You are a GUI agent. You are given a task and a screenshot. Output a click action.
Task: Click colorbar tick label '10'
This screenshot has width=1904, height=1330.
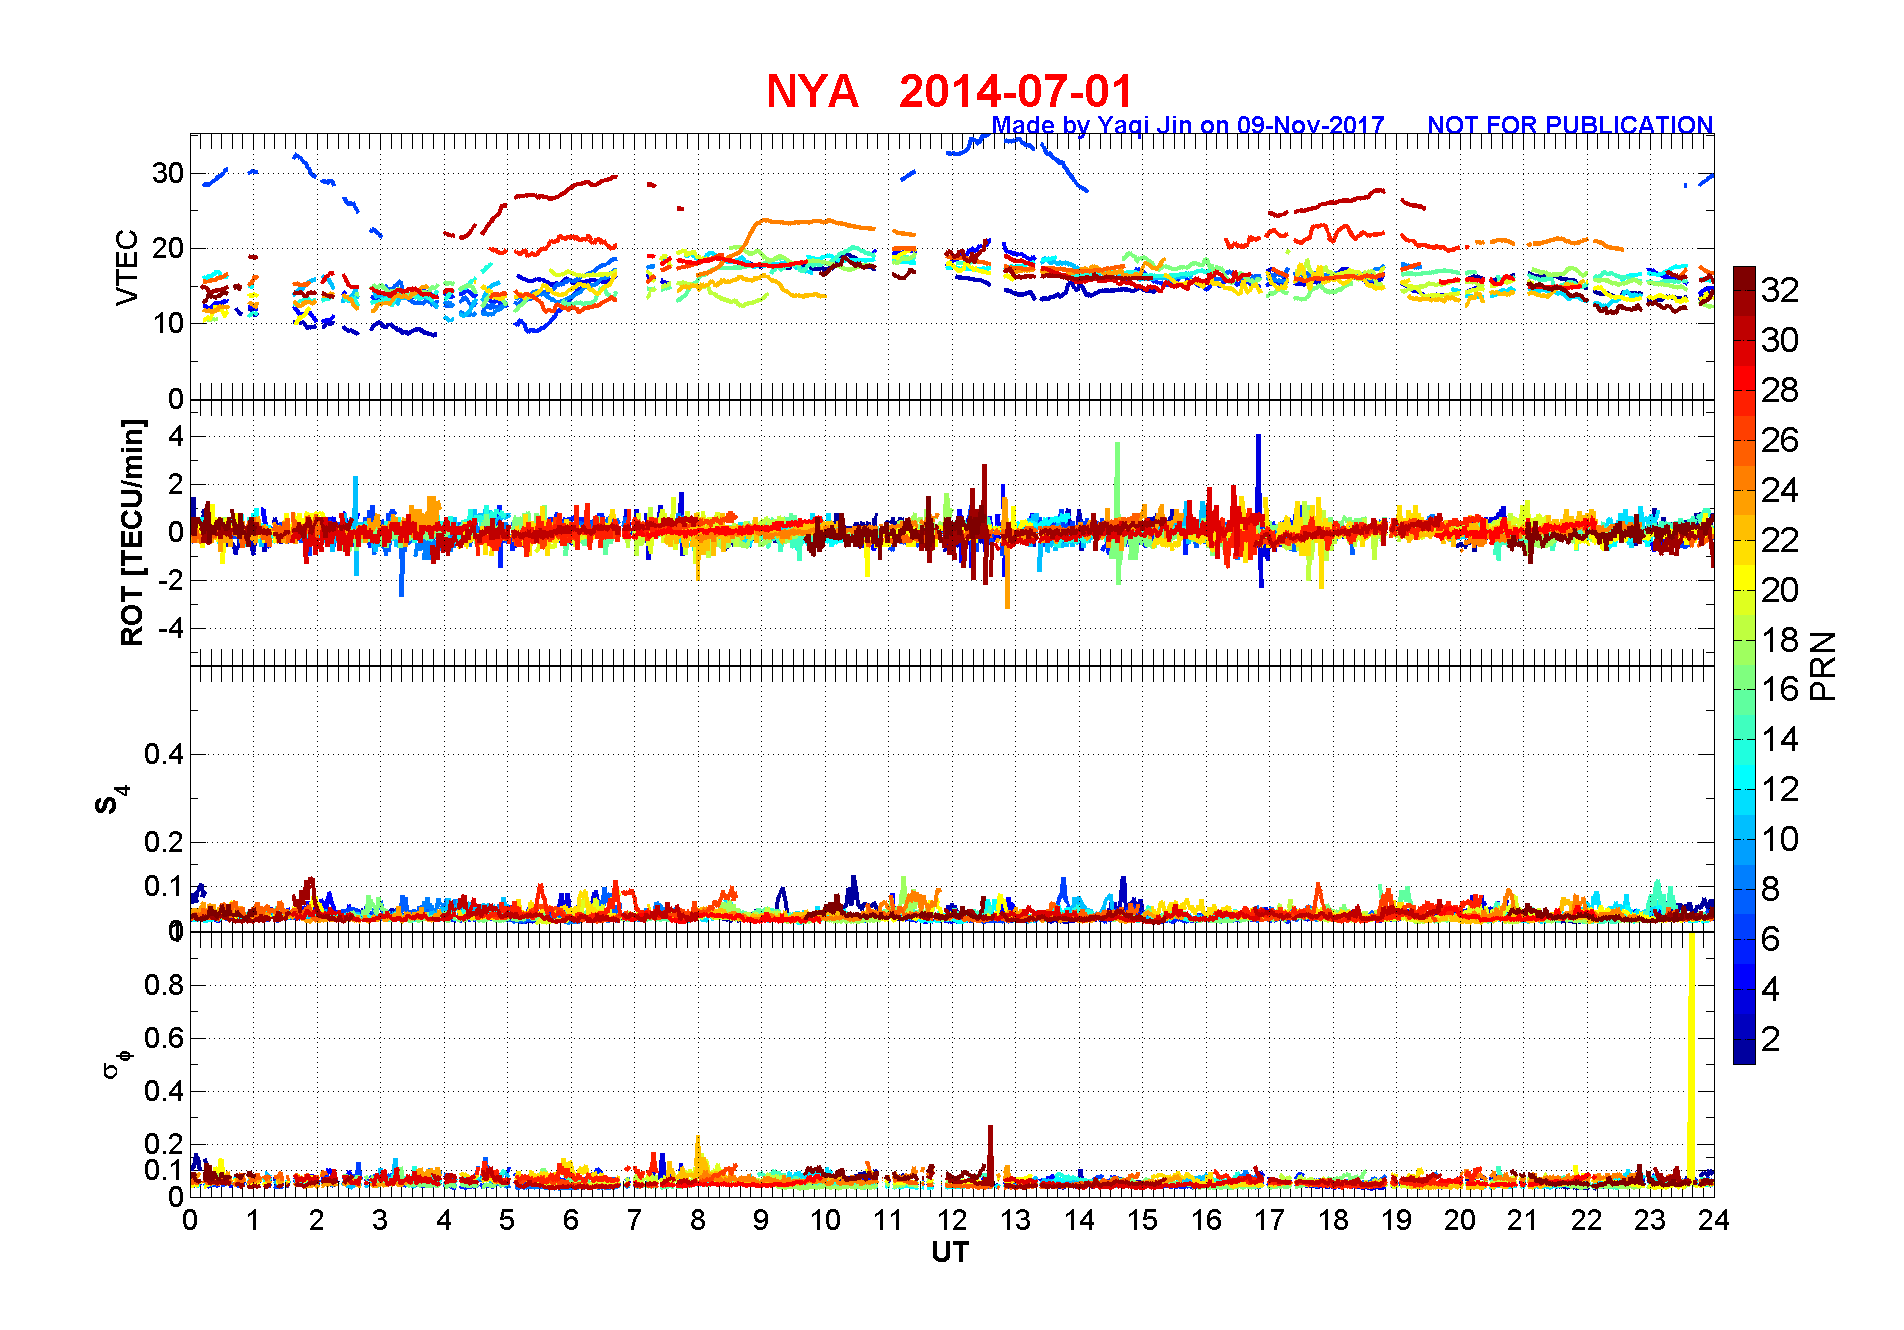[x=1780, y=839]
